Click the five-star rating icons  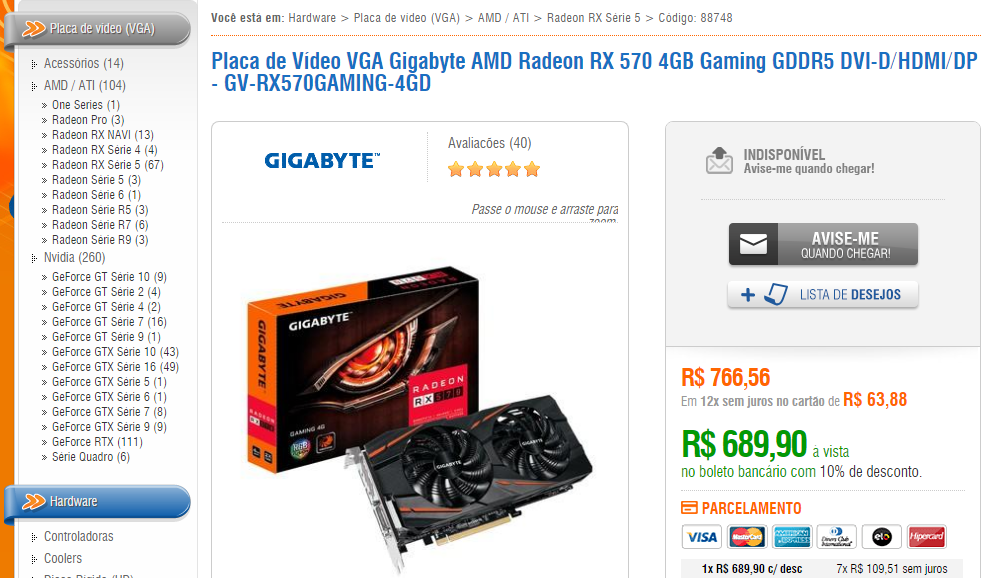(x=493, y=169)
